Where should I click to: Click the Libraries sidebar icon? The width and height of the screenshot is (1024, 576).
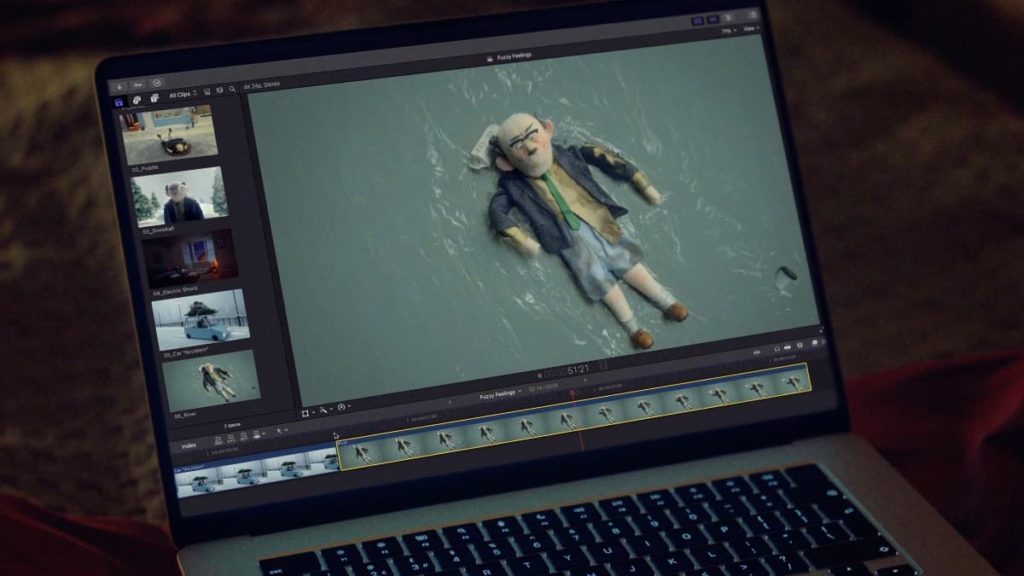(x=119, y=103)
